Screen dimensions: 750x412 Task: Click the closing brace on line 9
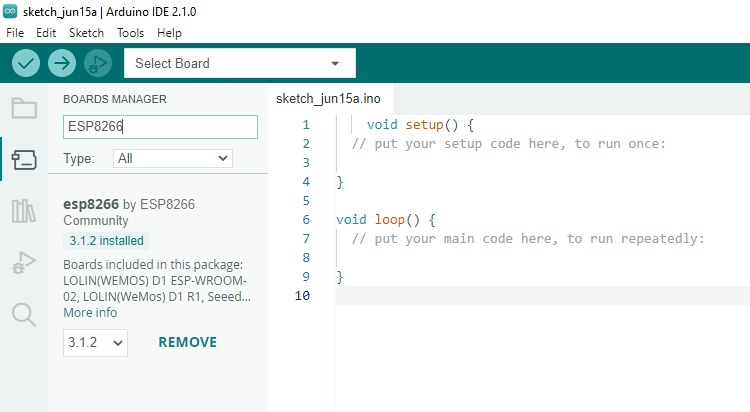tap(340, 277)
